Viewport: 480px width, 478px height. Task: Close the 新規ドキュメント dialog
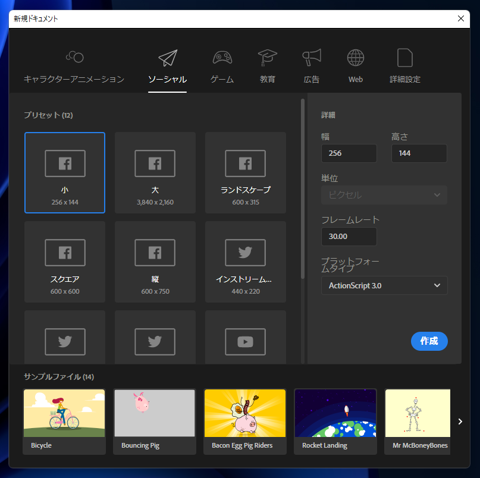[x=461, y=19]
